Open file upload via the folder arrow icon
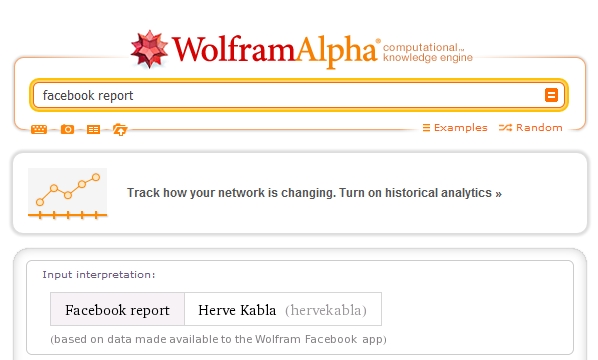The height and width of the screenshot is (360, 598). [120, 130]
